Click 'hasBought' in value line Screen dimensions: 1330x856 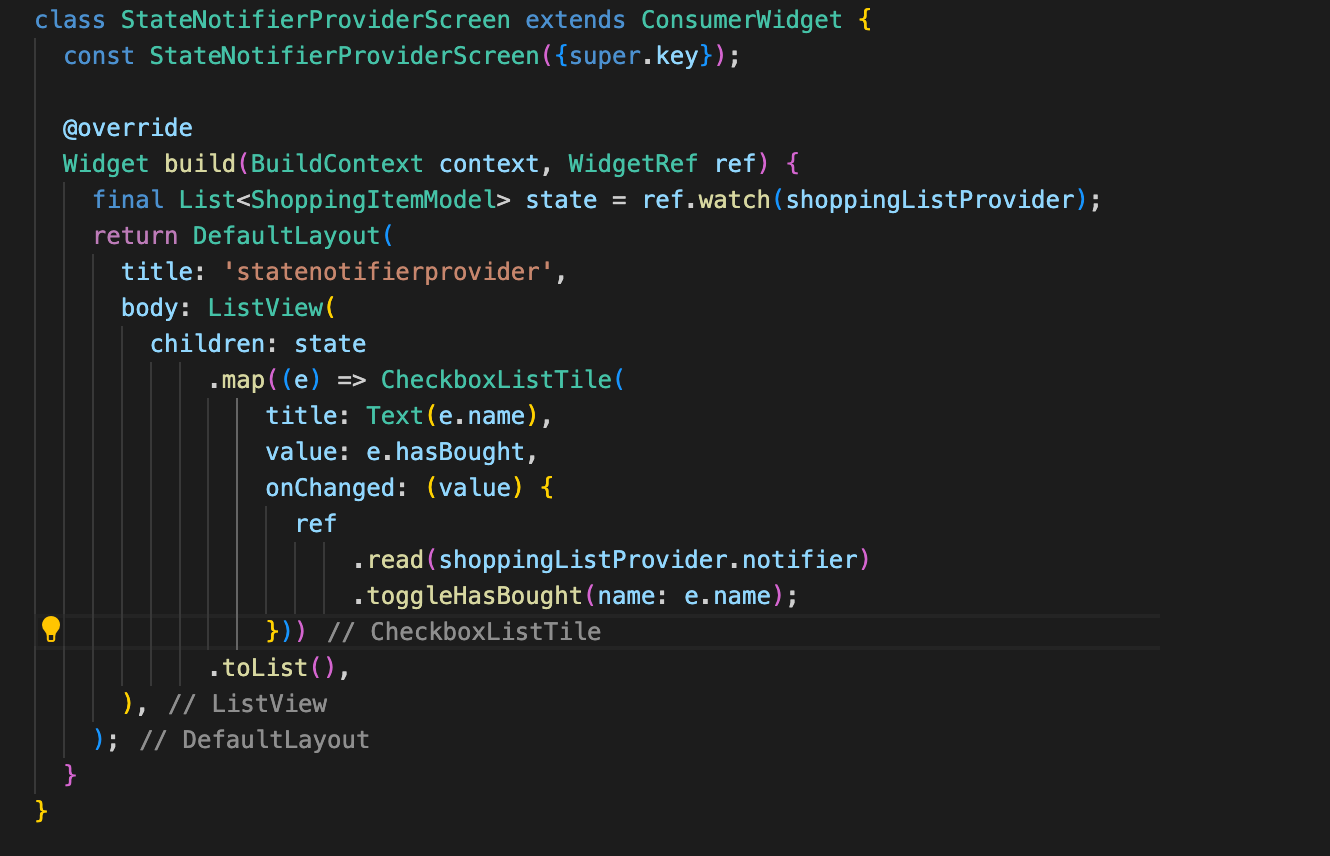[460, 452]
